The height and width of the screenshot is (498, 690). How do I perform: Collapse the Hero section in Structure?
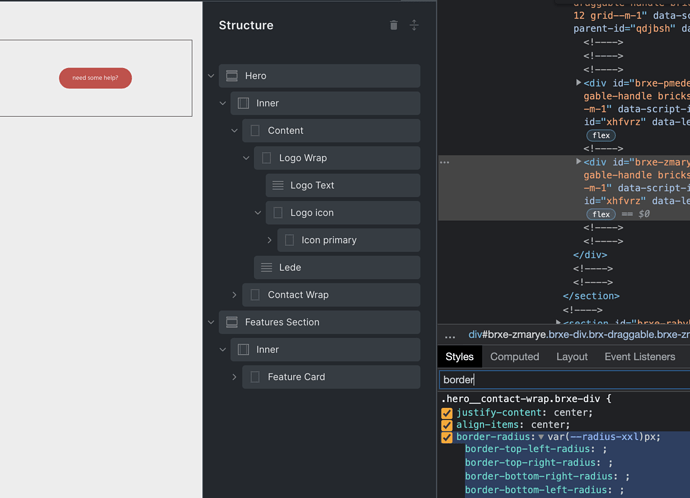pyautogui.click(x=211, y=76)
